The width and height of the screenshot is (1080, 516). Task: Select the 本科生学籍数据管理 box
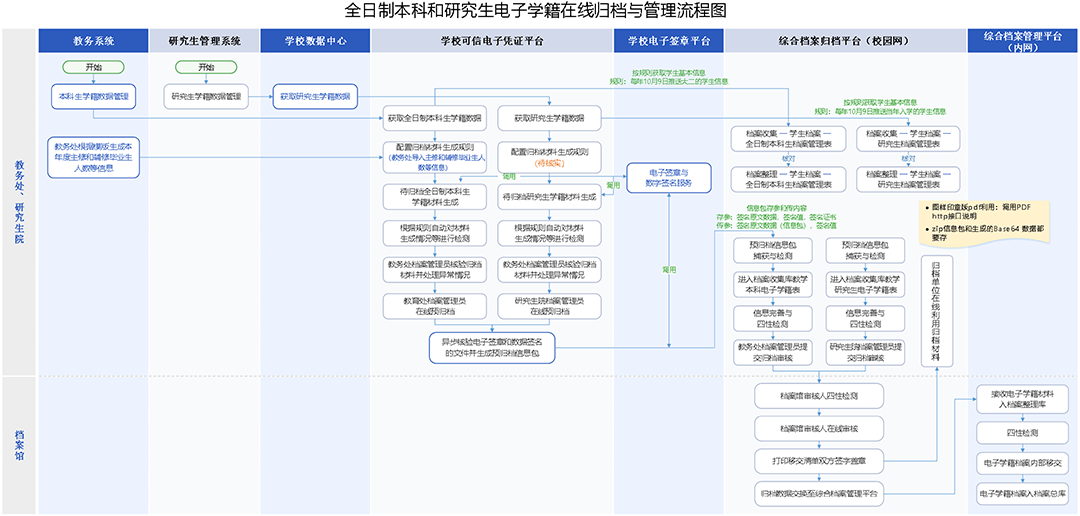tap(94, 96)
